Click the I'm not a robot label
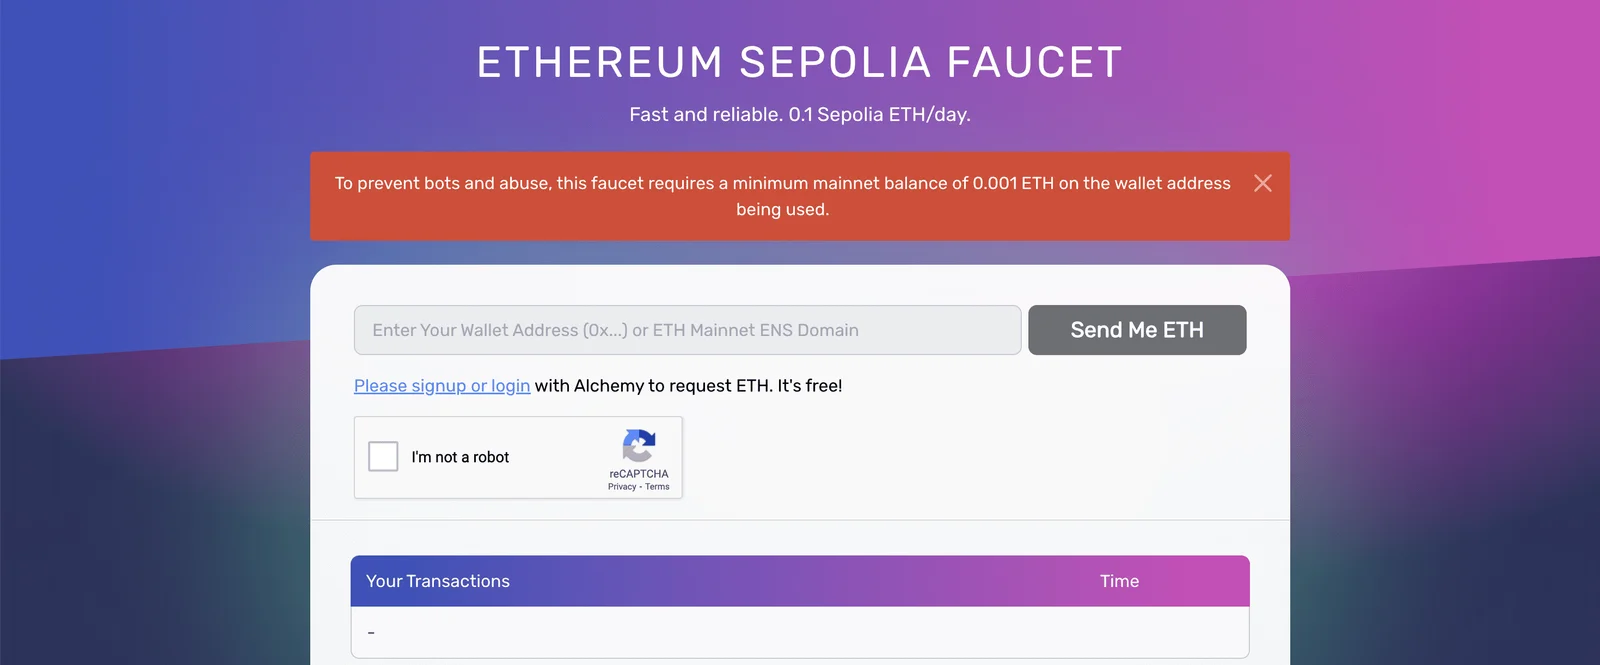The height and width of the screenshot is (665, 1600). click(460, 457)
